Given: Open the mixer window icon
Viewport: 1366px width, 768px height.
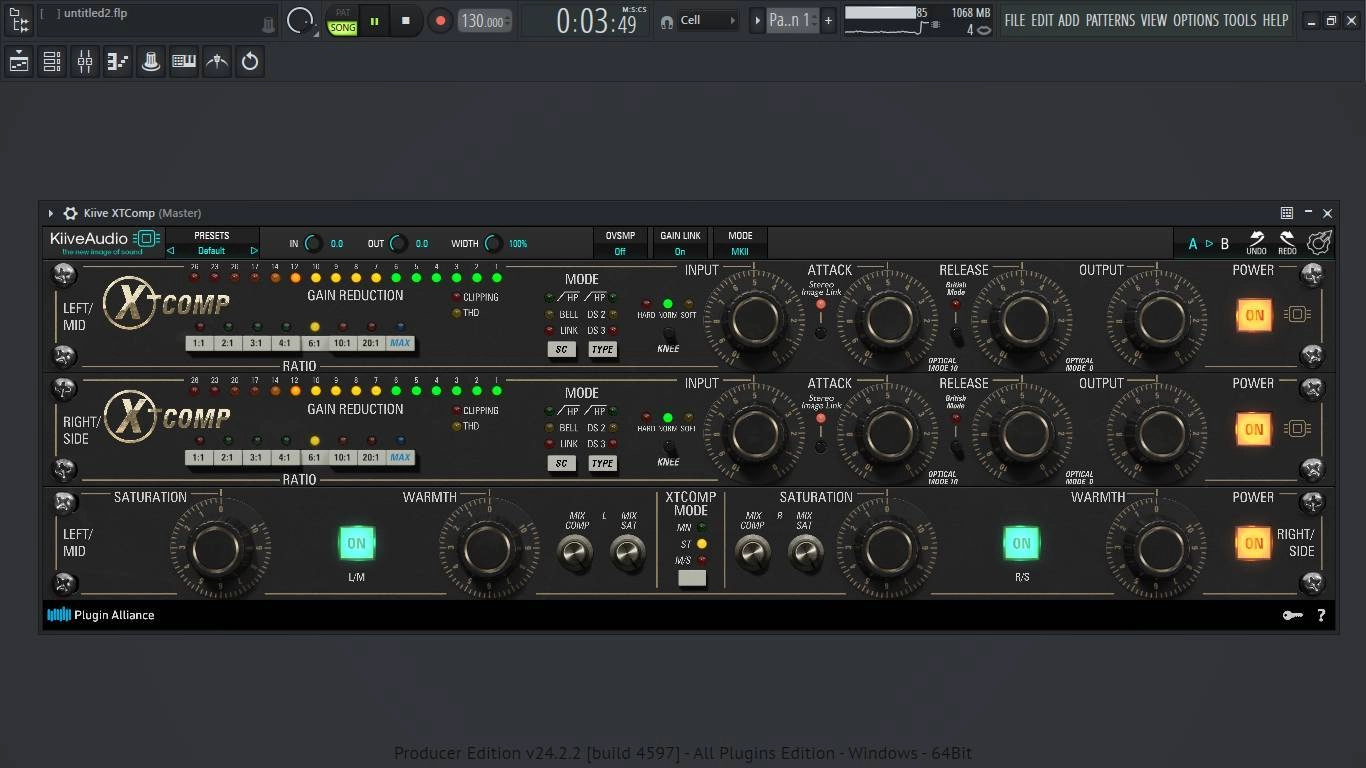Looking at the screenshot, I should click(85, 62).
